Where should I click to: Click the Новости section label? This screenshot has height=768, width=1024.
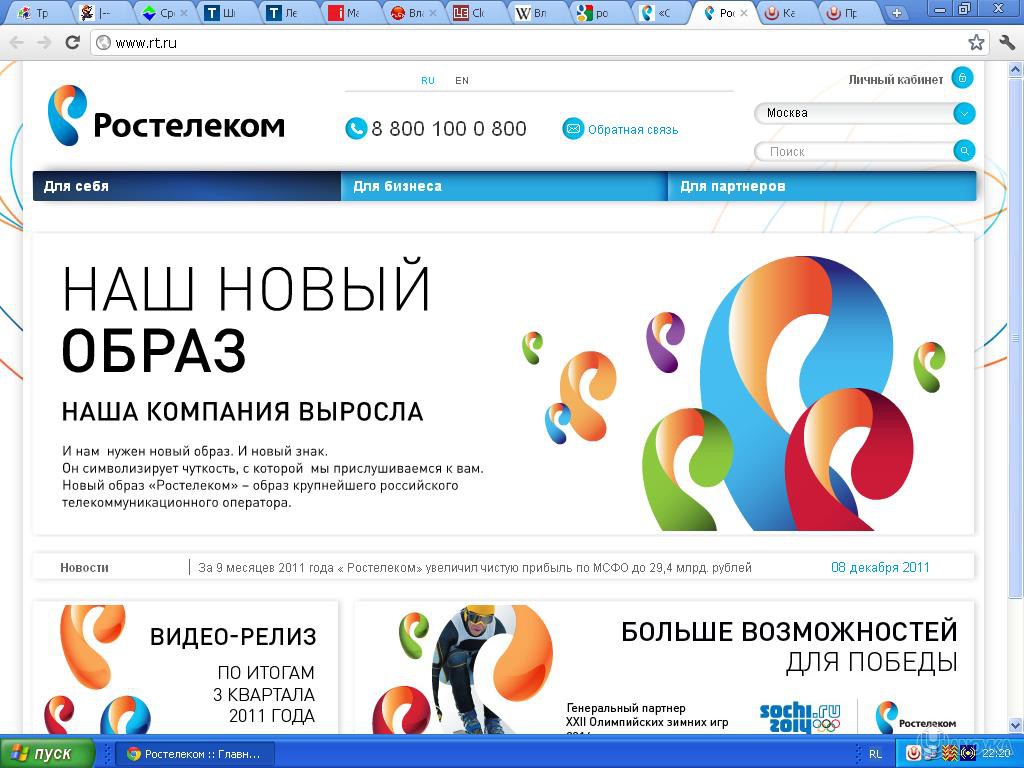coord(84,568)
